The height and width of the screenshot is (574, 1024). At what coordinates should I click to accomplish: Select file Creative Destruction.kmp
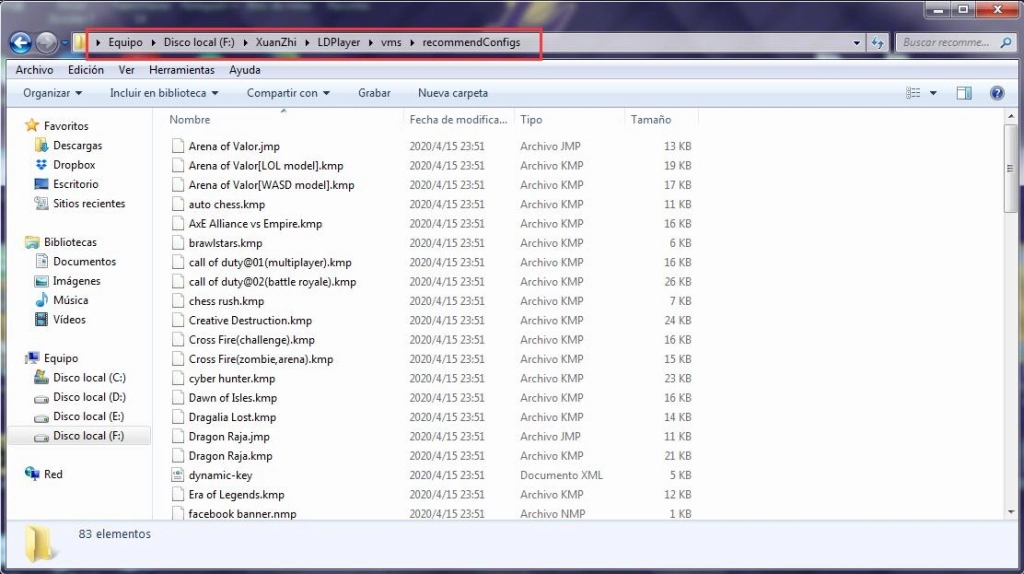(250, 321)
